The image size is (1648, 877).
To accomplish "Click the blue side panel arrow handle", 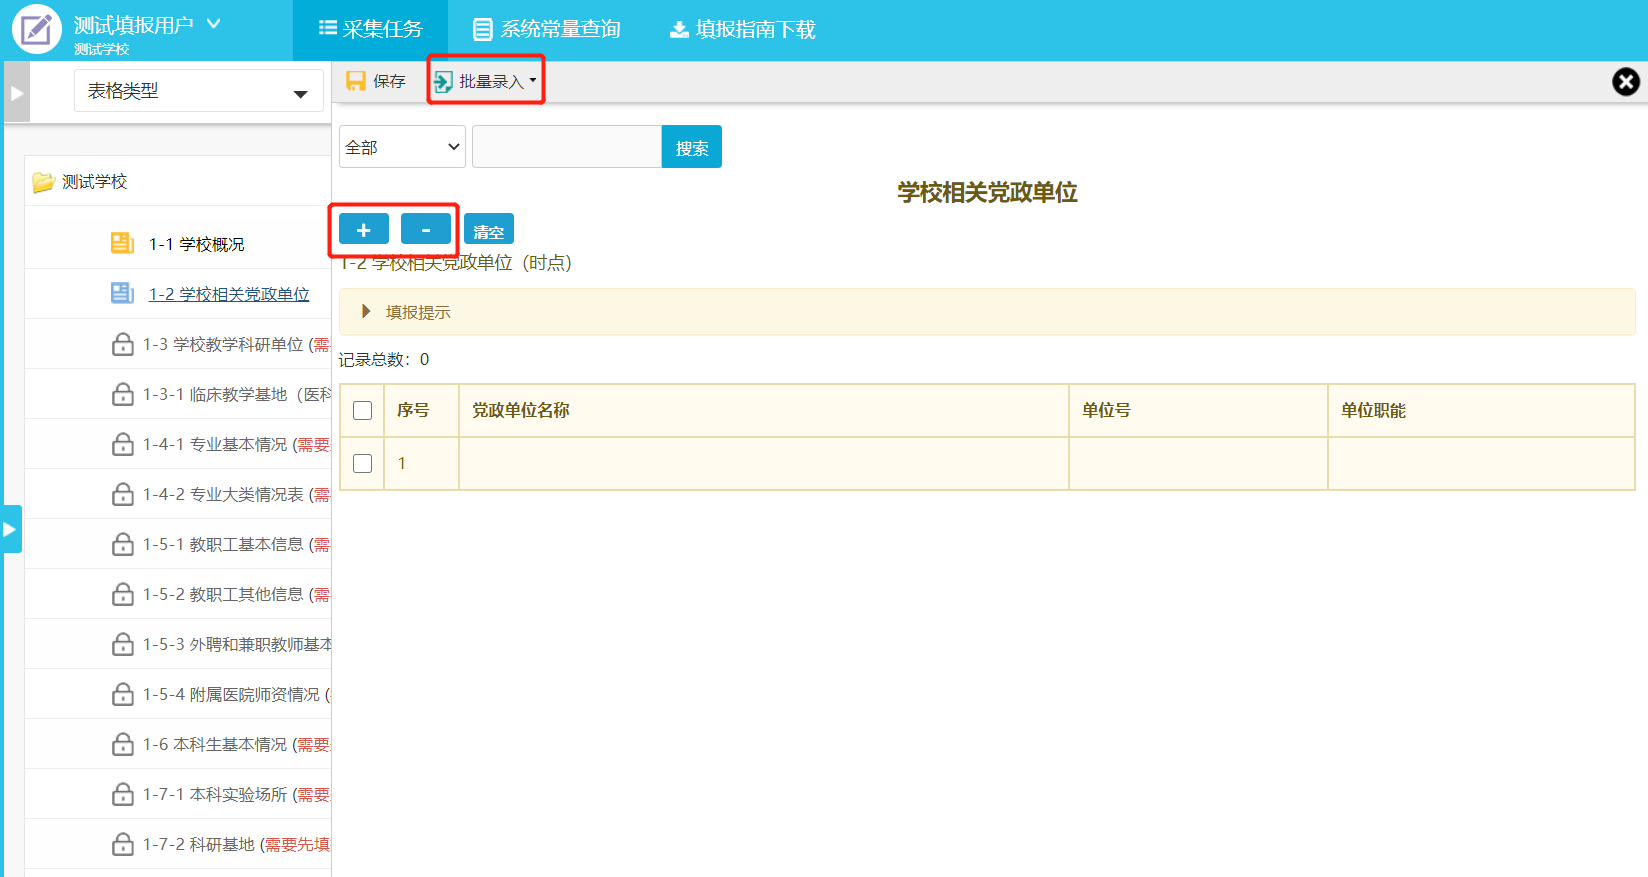I will click(11, 529).
